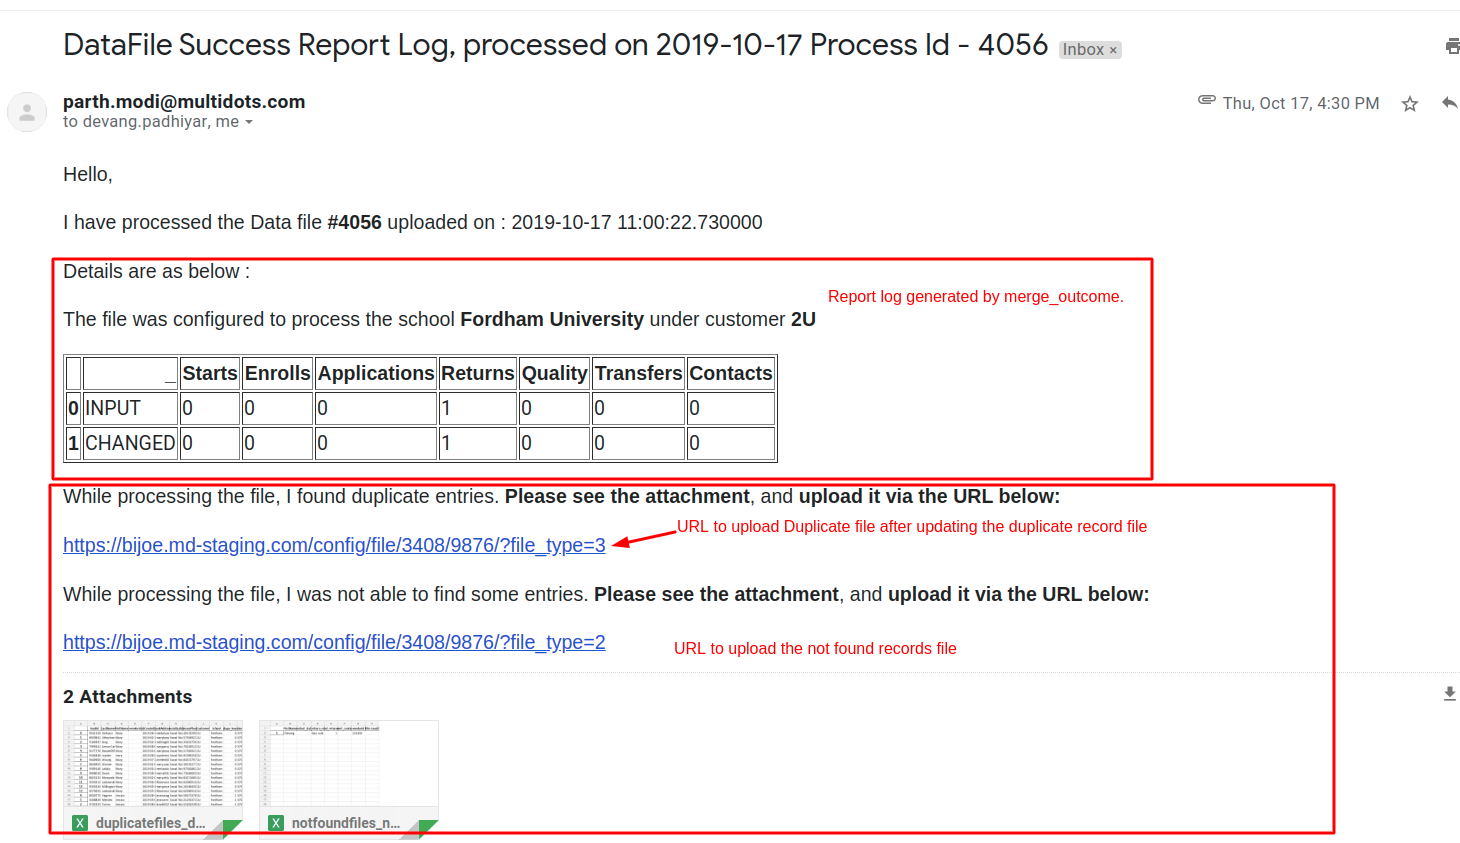Star this email message

coord(1409,104)
